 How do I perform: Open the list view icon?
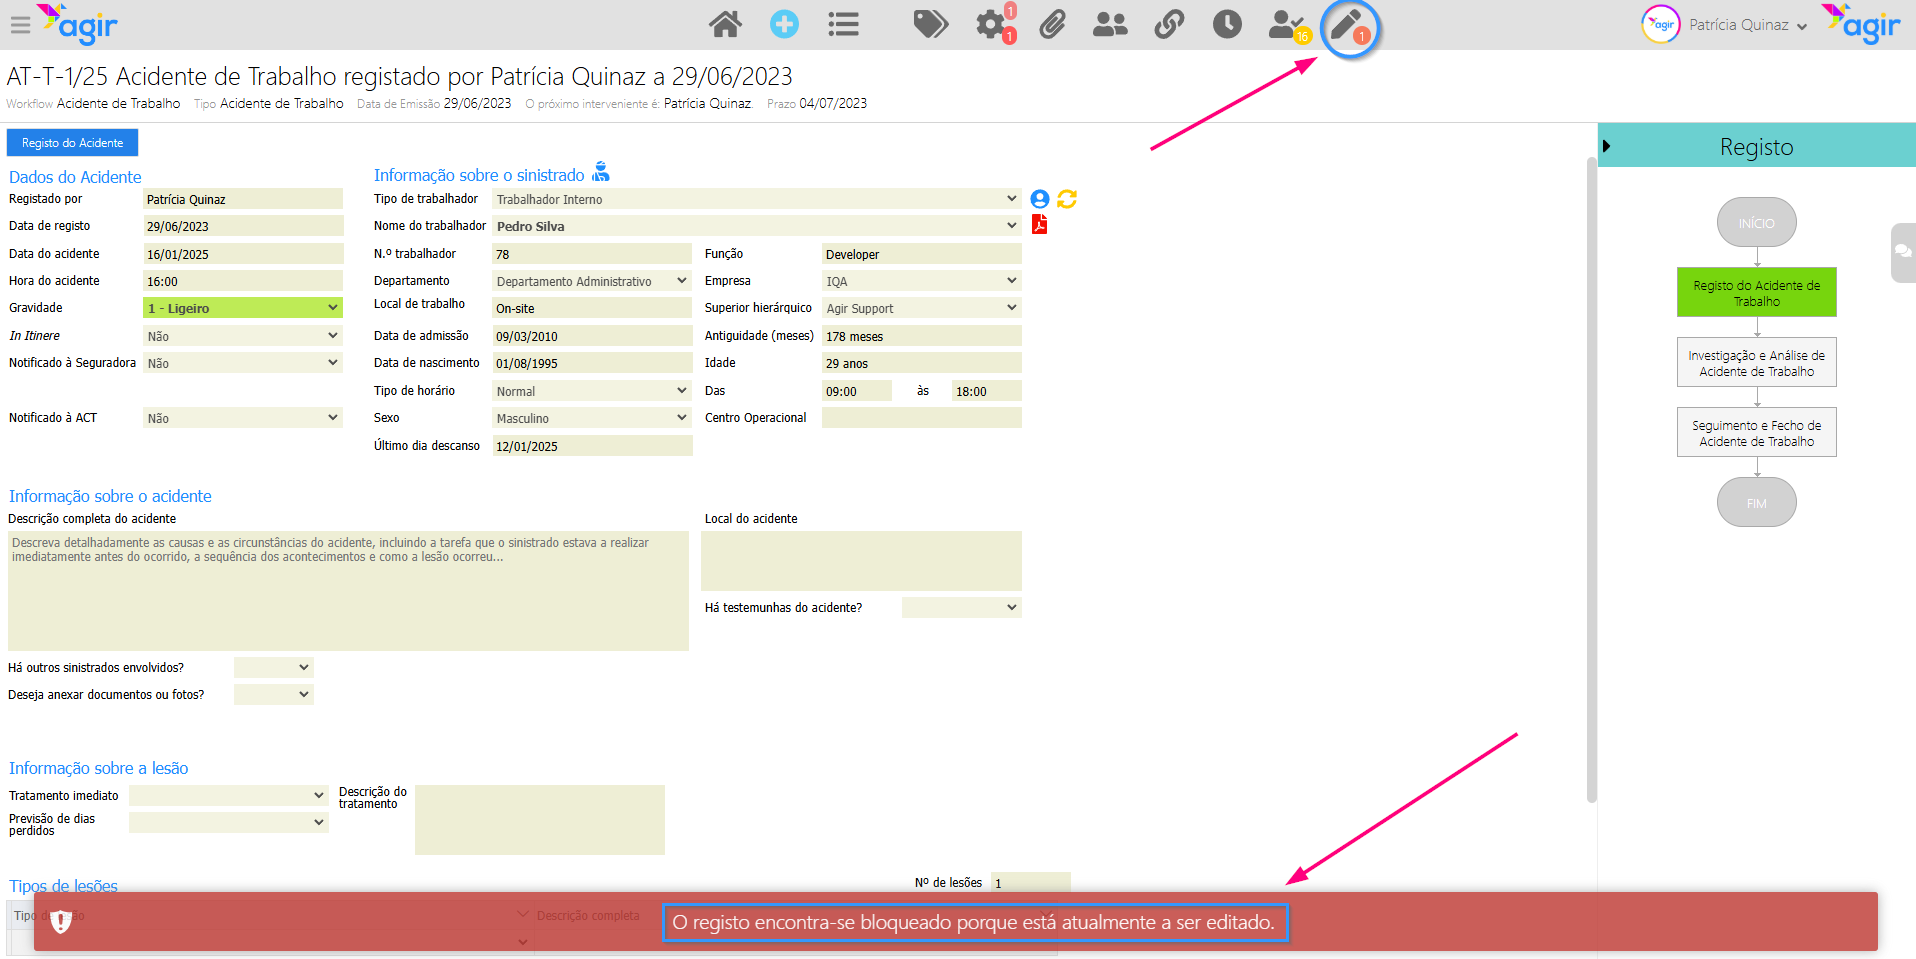tap(843, 24)
